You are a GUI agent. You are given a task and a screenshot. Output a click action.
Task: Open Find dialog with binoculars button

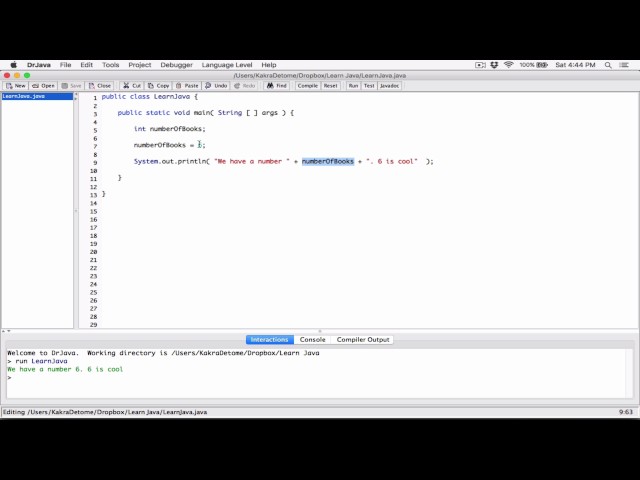pos(277,86)
